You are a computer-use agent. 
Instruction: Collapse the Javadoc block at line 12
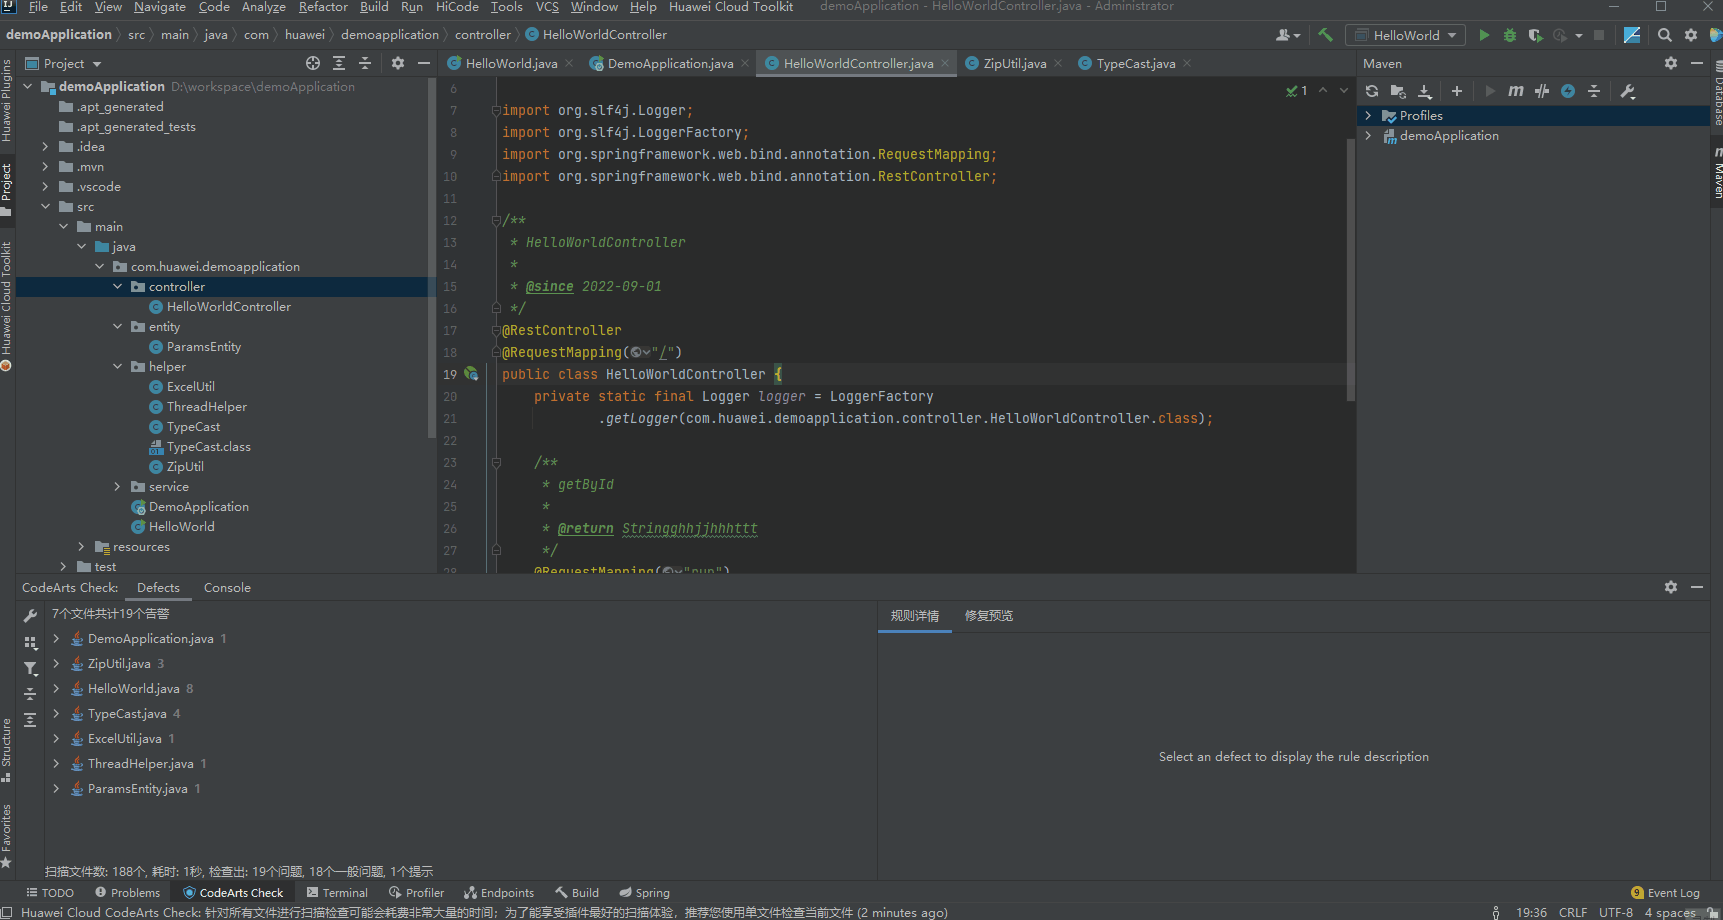pos(496,220)
